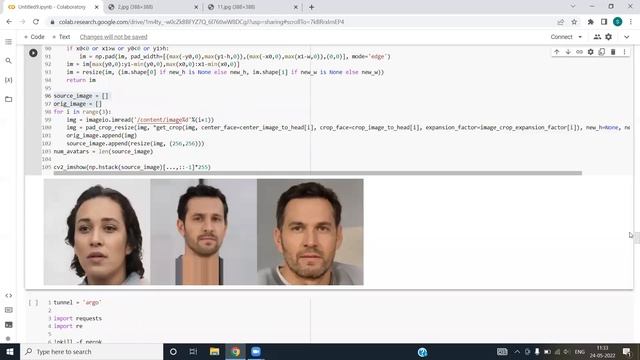Open File Explorer from taskbar
Viewport: 640px width, 360px height.
214,352
